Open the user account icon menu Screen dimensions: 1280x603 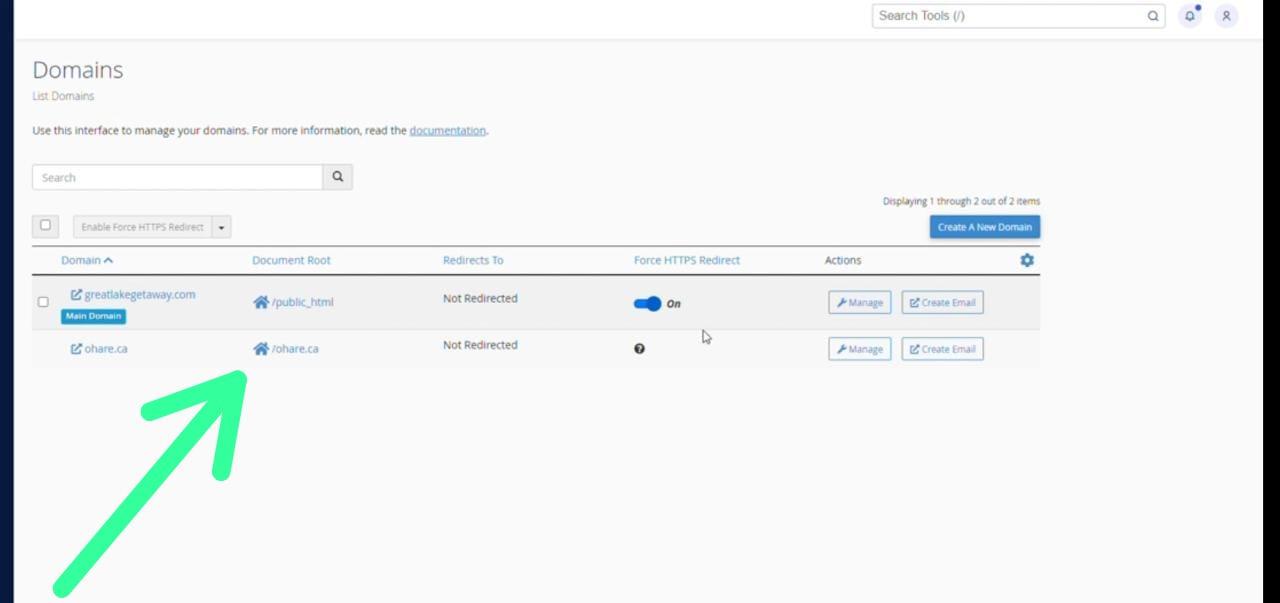[1226, 16]
